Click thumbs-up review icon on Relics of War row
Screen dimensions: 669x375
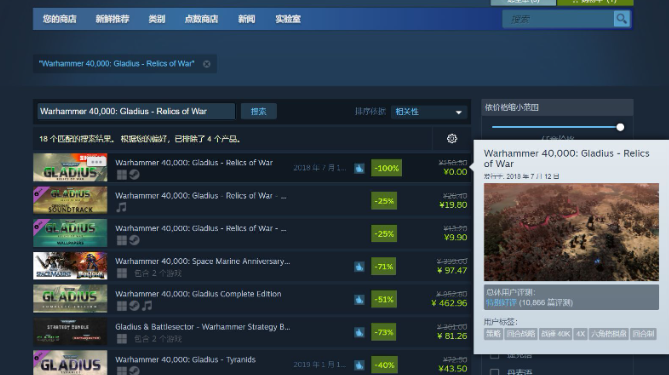pyautogui.click(x=359, y=168)
